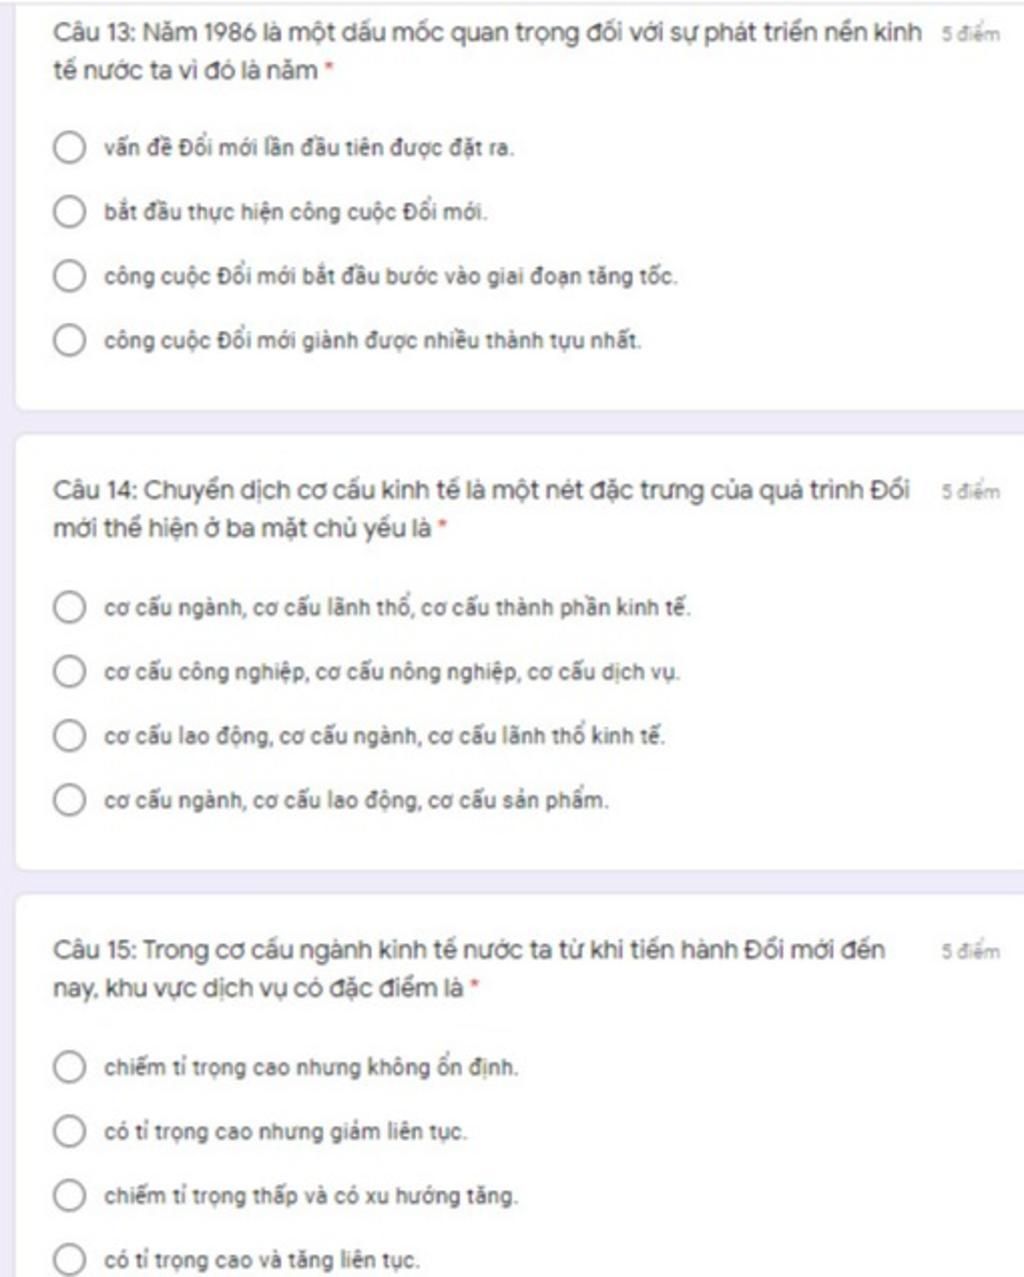Viewport: 1024px width, 1277px height.
Task: Pick 'chiếm tỉ trọng thấp và có xu hướng tăng'
Action: point(69,1195)
